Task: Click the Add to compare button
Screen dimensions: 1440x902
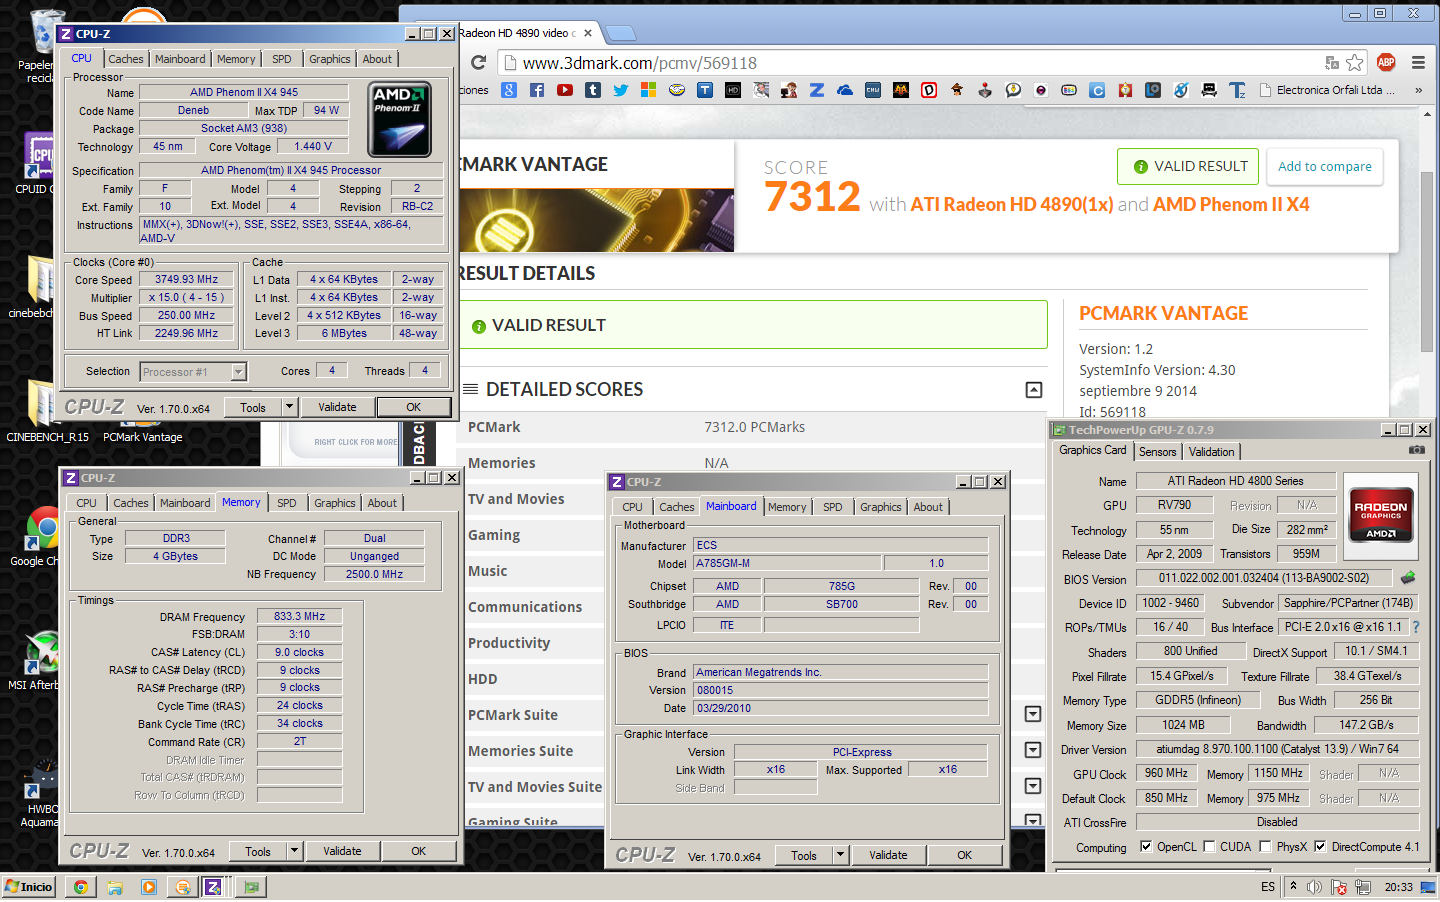Action: [x=1325, y=167]
